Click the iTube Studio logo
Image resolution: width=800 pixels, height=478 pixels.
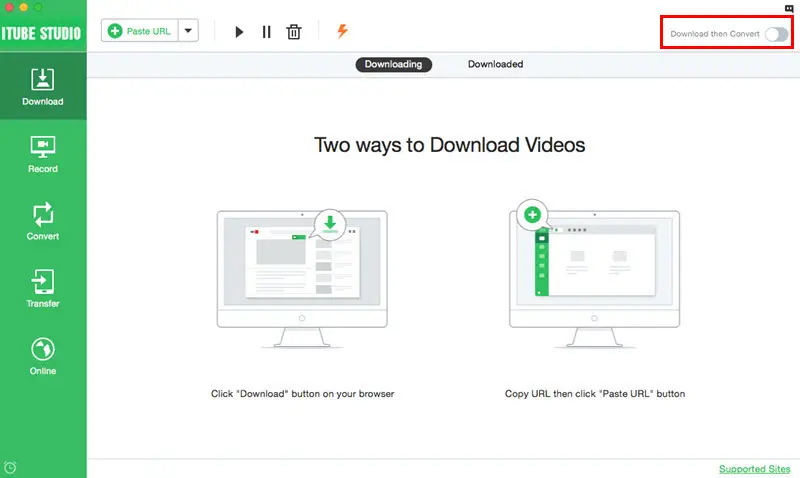[x=41, y=34]
